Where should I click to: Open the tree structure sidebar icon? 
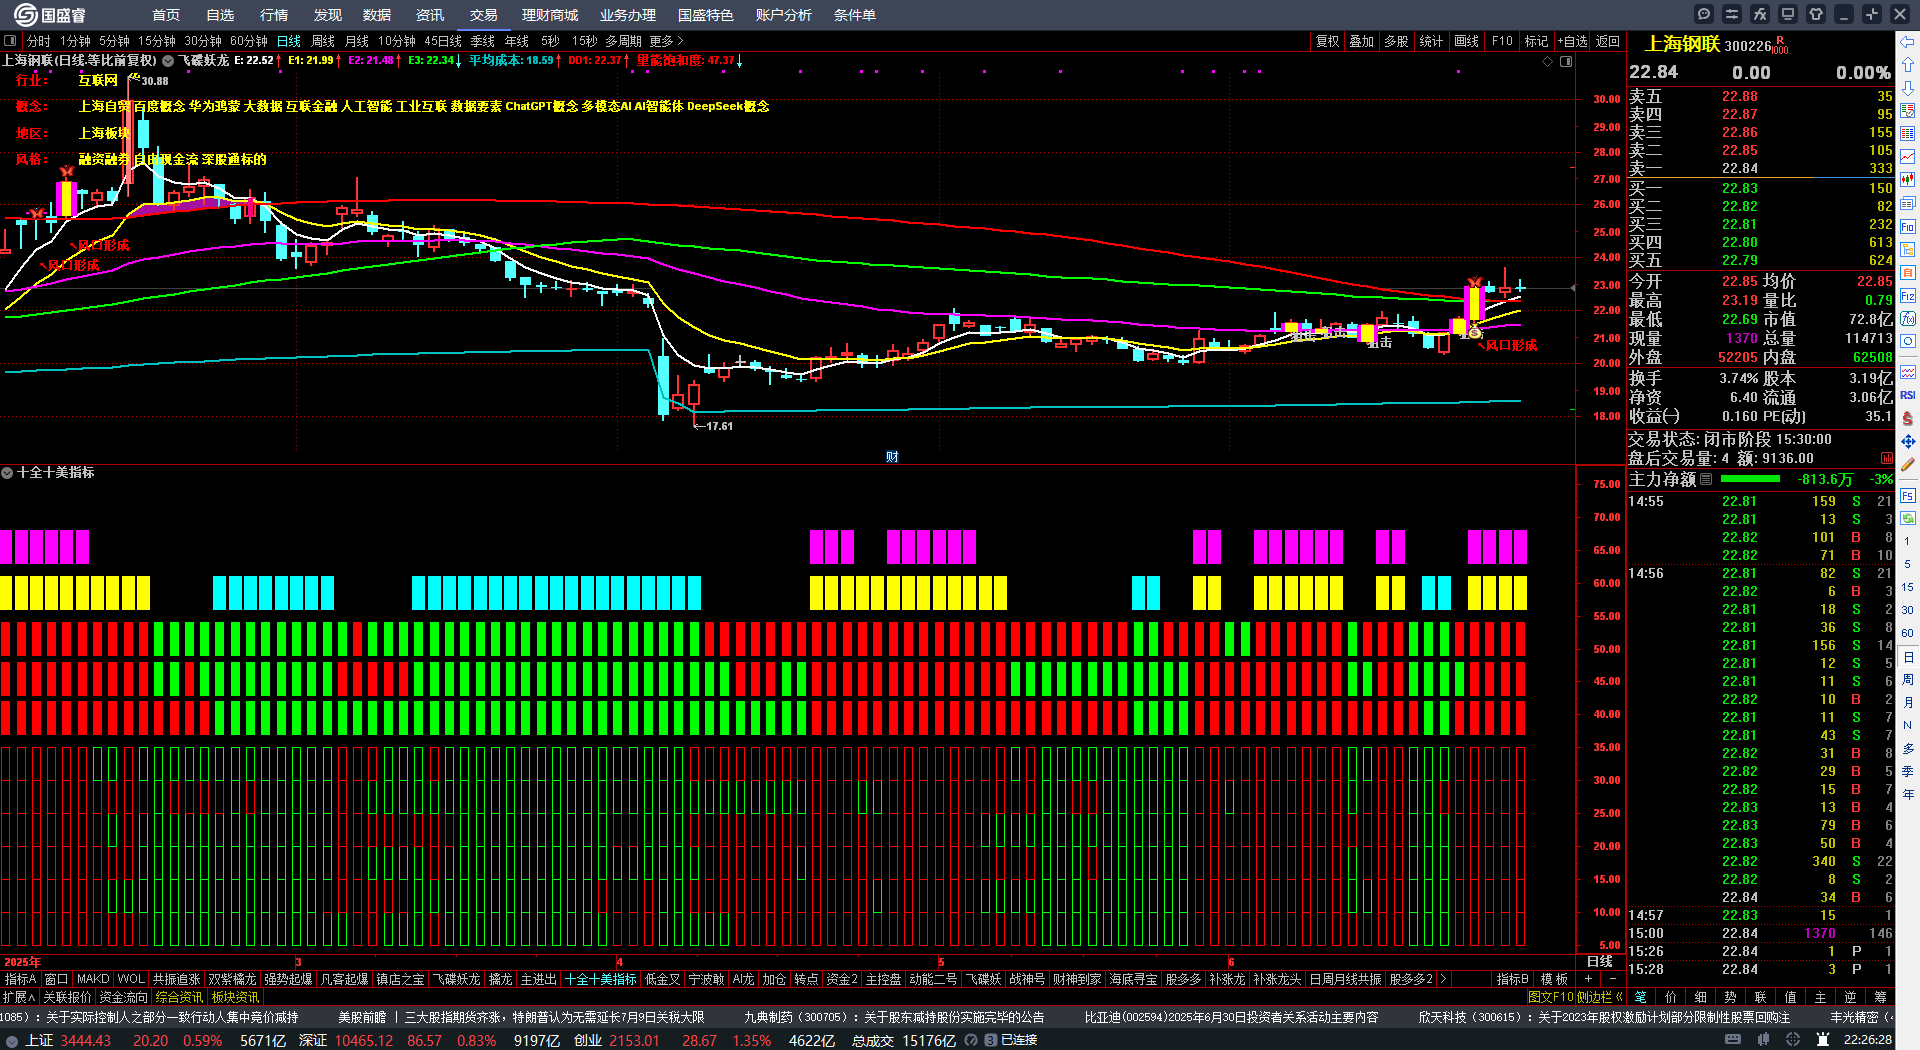coord(1908,249)
